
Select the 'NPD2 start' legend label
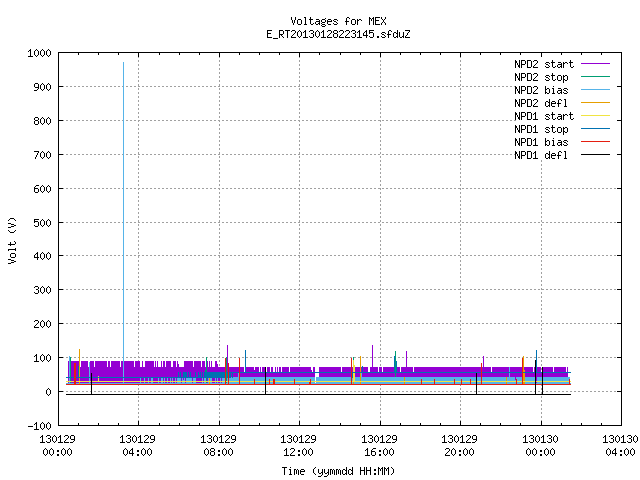coord(544,64)
